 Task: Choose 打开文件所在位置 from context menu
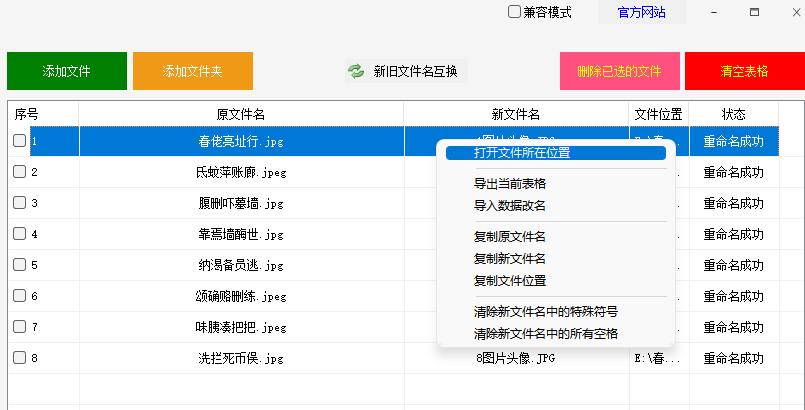pyautogui.click(x=555, y=153)
